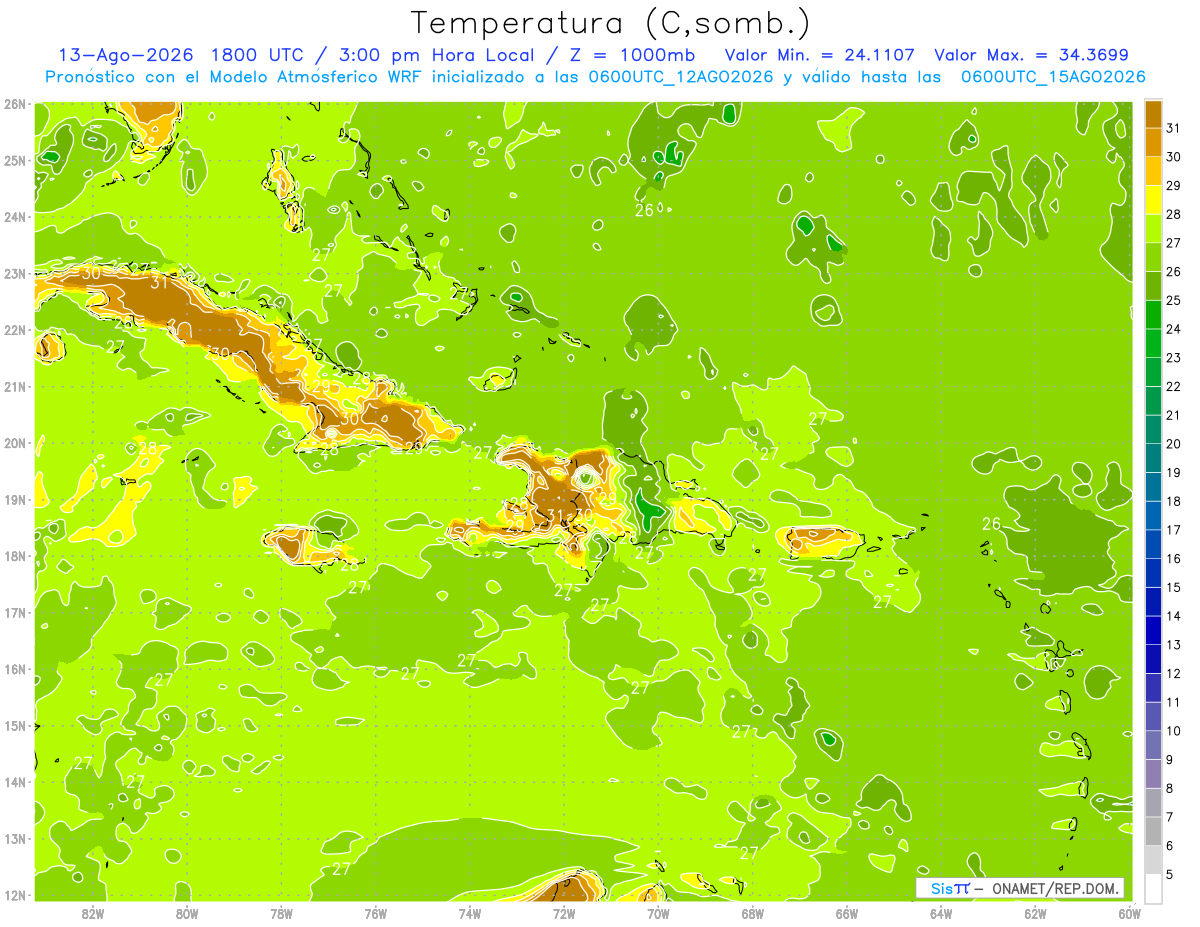Click longitude axis label '64W'

[x=941, y=913]
